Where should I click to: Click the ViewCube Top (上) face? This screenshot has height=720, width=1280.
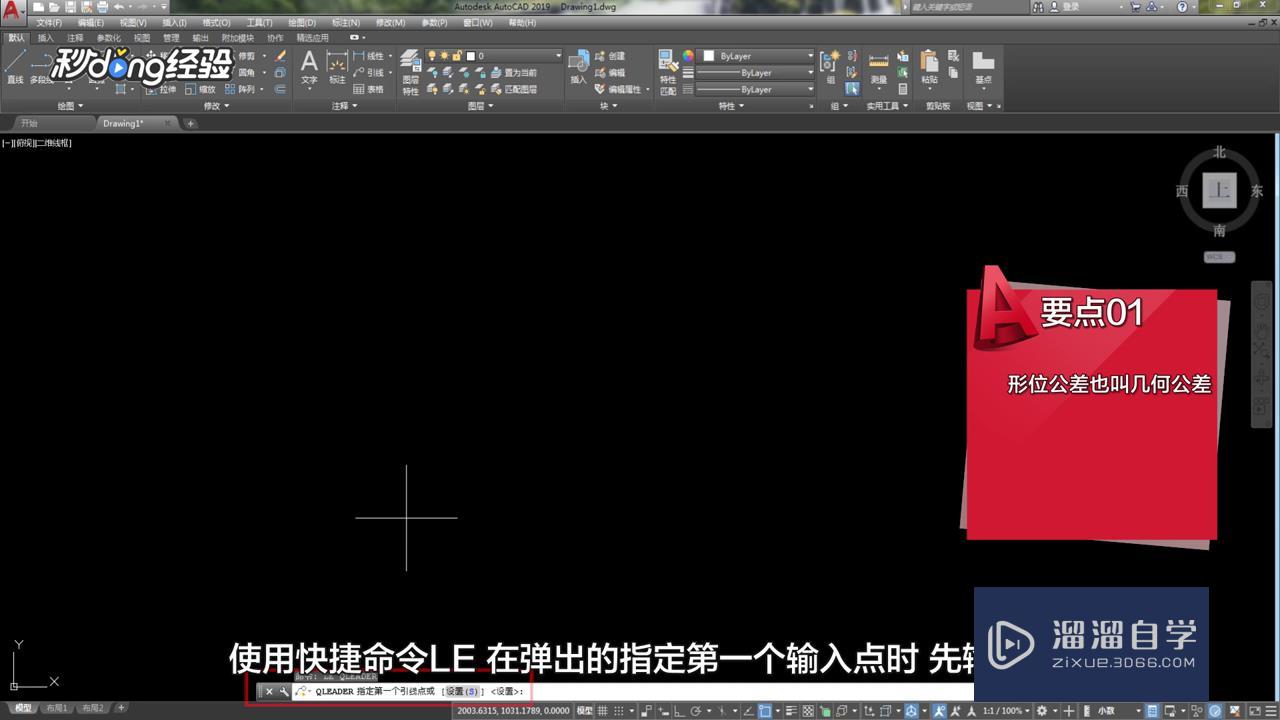1219,190
